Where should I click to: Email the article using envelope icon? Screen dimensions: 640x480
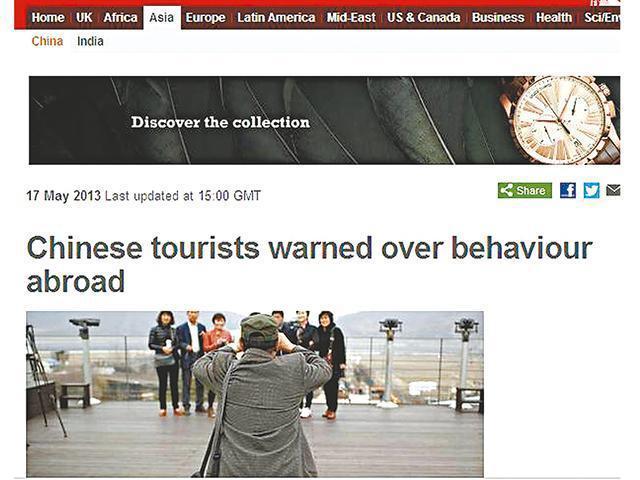coord(613,190)
